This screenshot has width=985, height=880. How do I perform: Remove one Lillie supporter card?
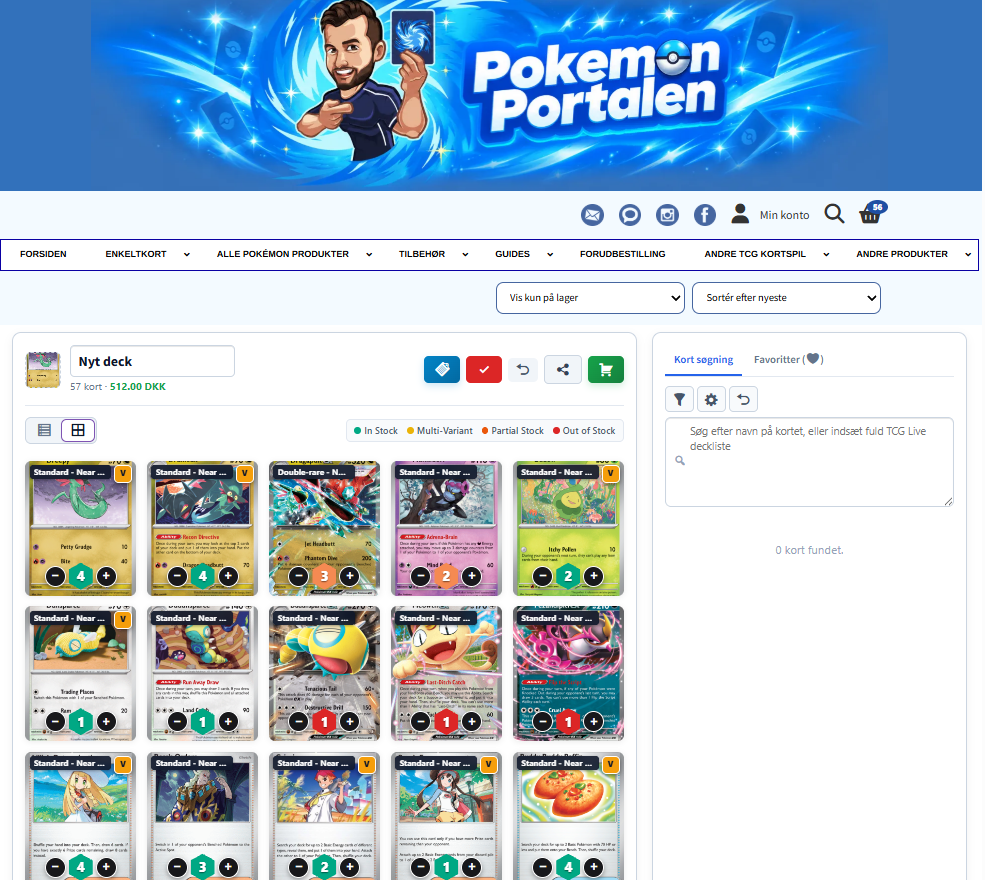coord(55,867)
